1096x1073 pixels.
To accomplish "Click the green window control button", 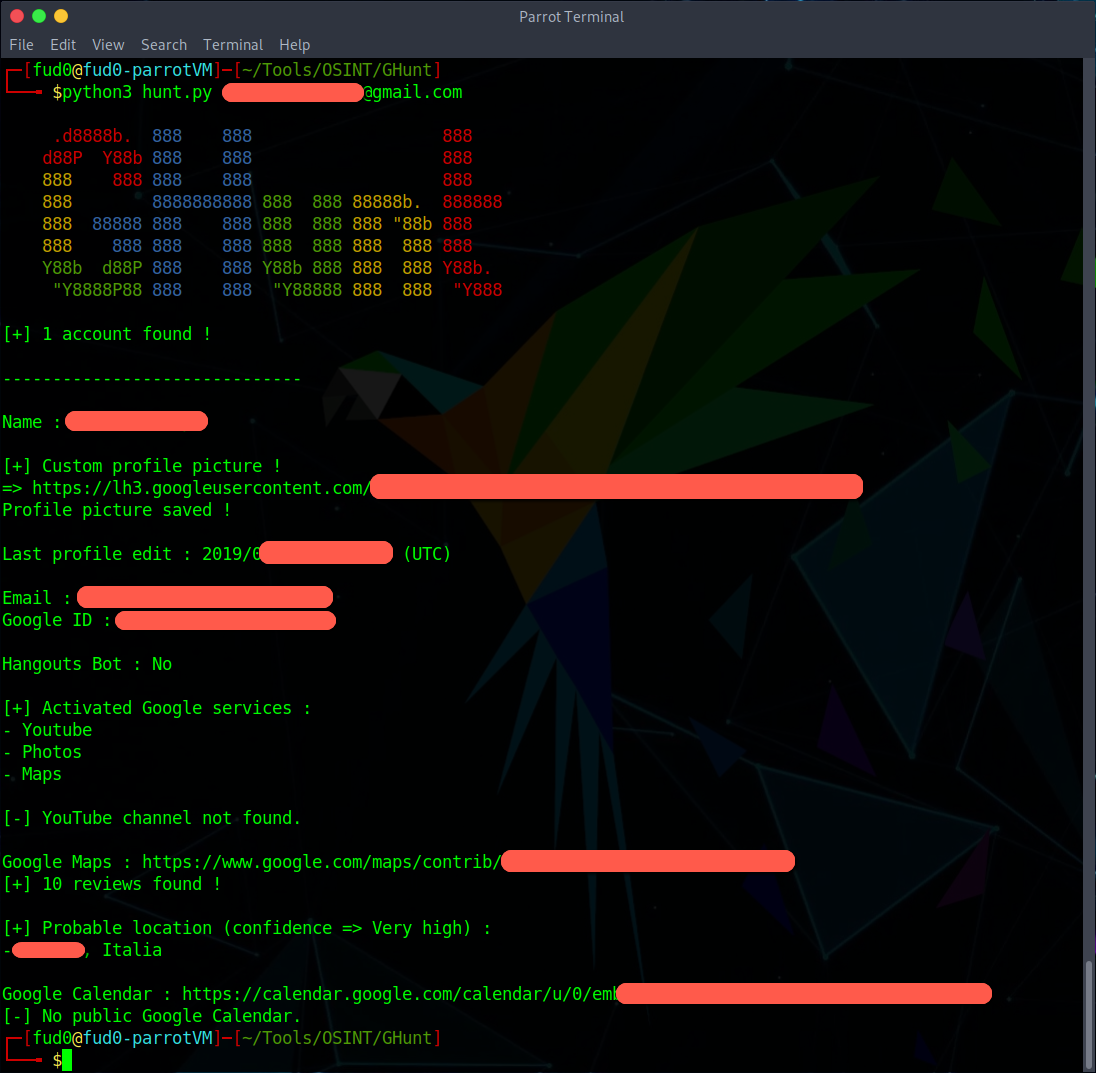I will click(x=39, y=16).
